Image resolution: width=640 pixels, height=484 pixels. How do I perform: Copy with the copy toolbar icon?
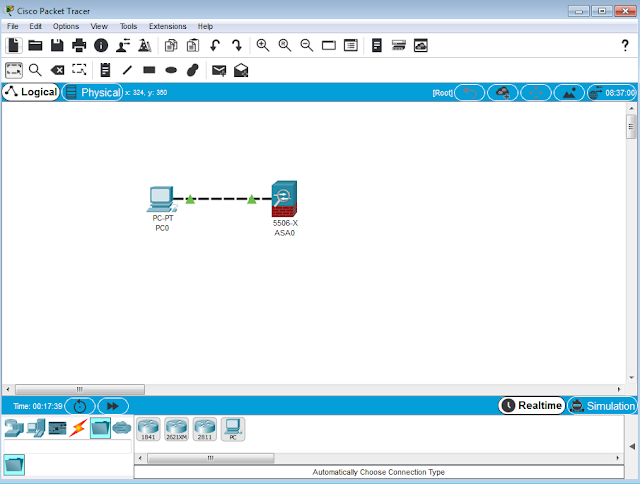(171, 45)
